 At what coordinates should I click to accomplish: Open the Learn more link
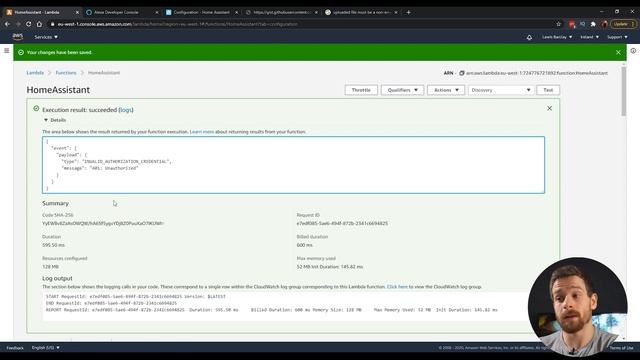pos(202,132)
